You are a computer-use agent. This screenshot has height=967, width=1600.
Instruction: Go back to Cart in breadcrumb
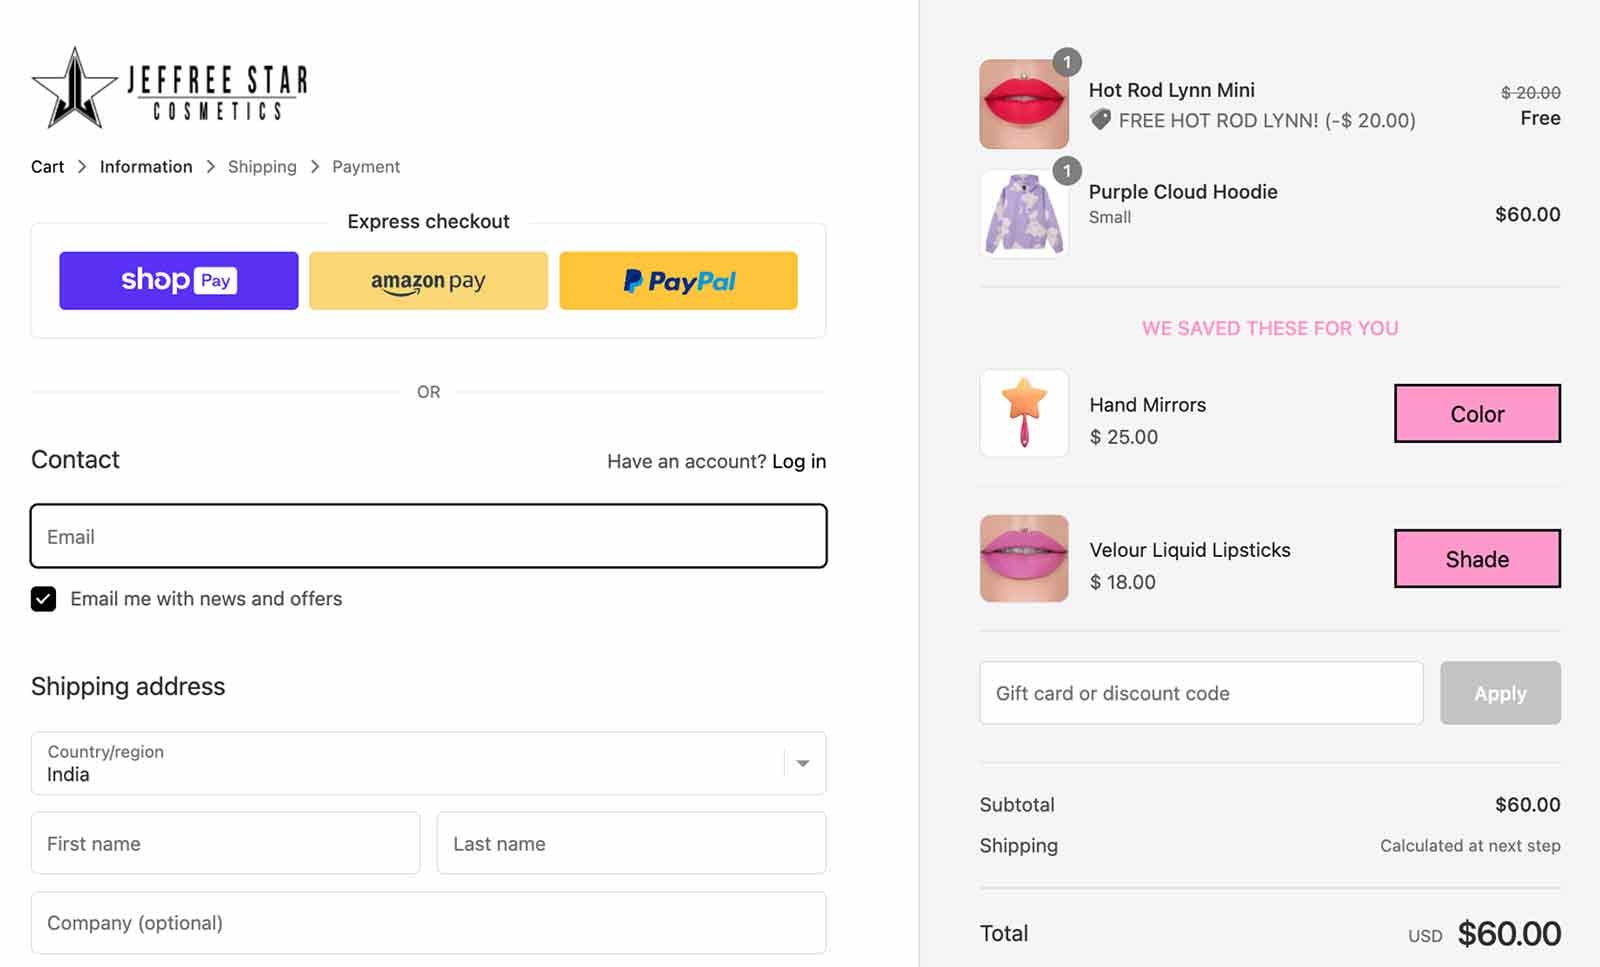(x=47, y=167)
